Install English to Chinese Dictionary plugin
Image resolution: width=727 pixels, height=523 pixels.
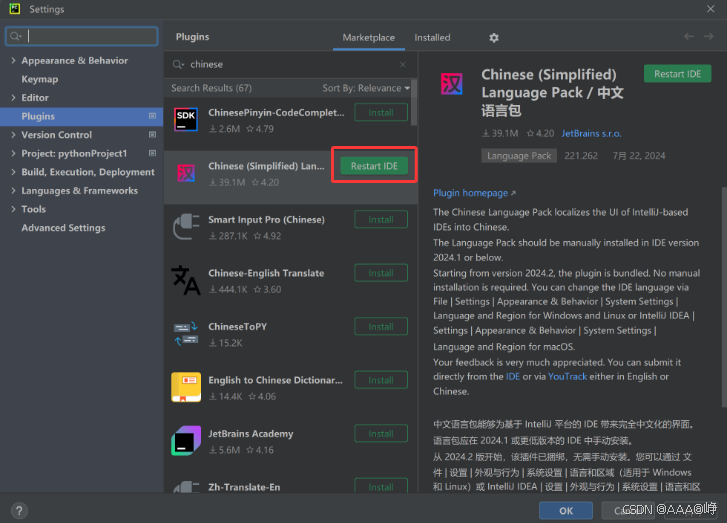pyautogui.click(x=381, y=380)
